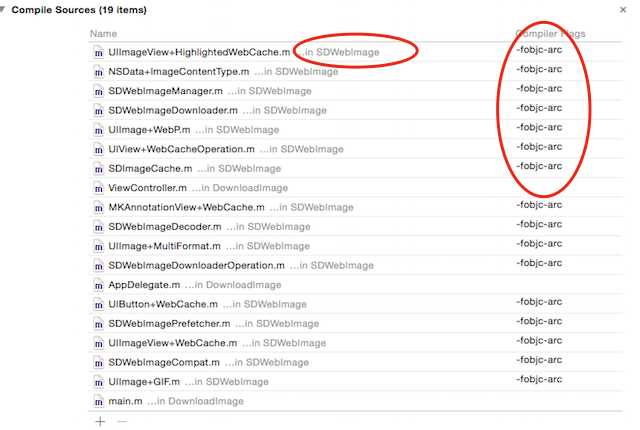Add a source file with the plus button
The height and width of the screenshot is (430, 640).
(100, 421)
